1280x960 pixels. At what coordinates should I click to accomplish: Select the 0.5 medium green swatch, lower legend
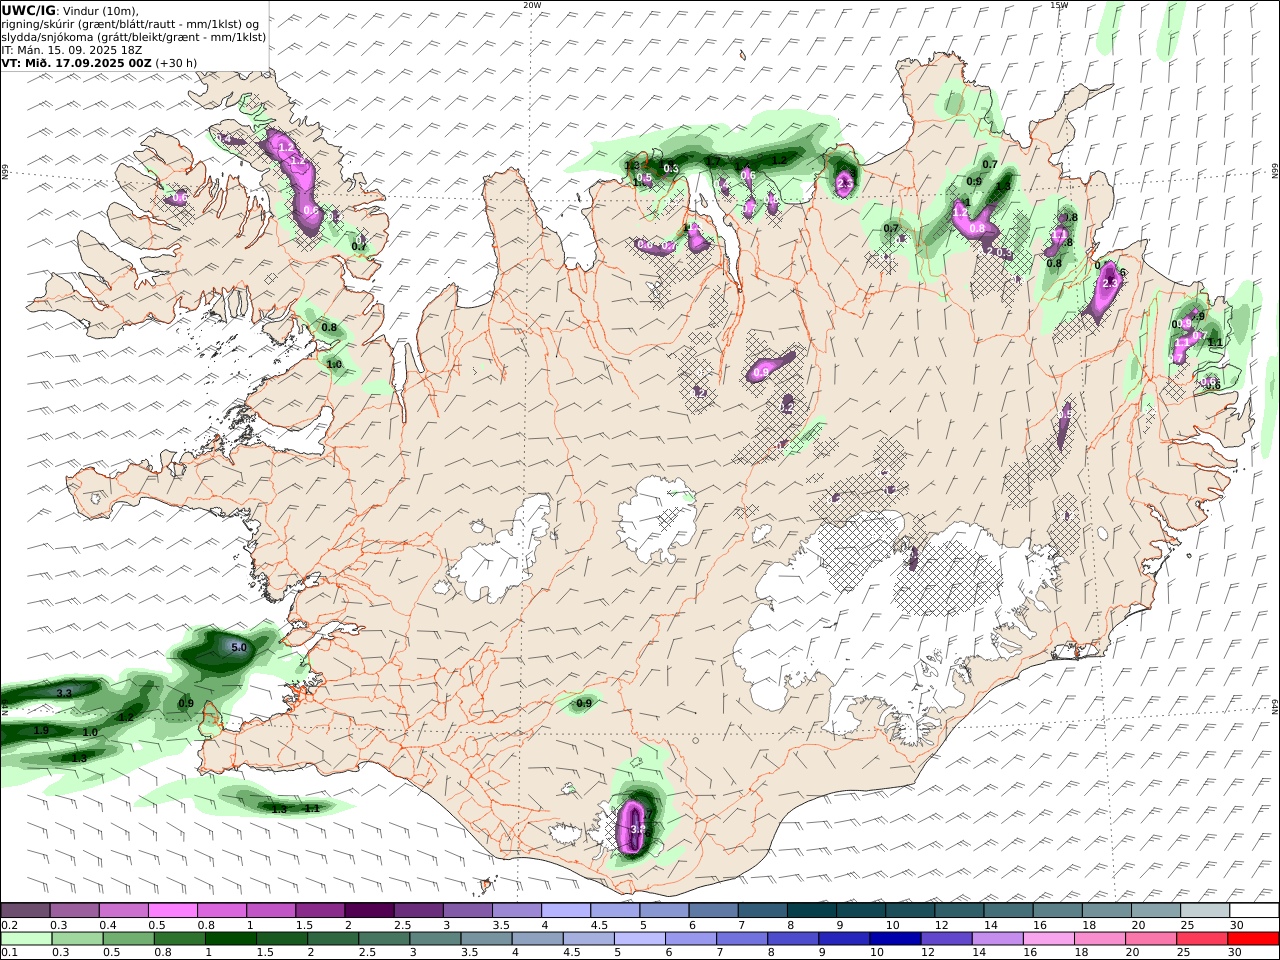pyautogui.click(x=129, y=938)
